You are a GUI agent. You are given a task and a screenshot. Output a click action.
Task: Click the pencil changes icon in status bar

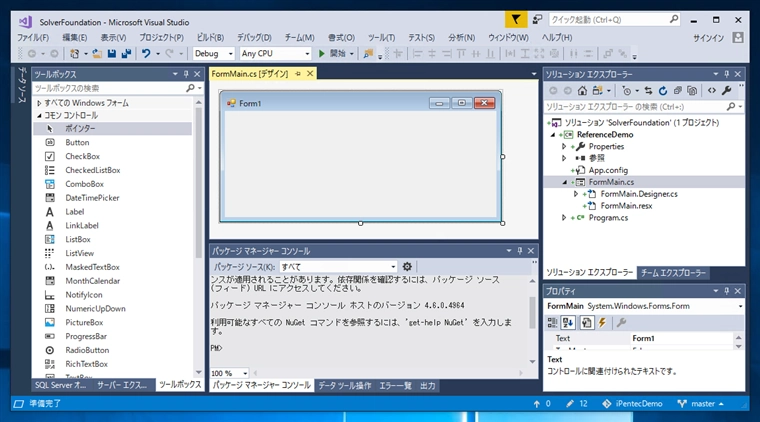coord(570,404)
